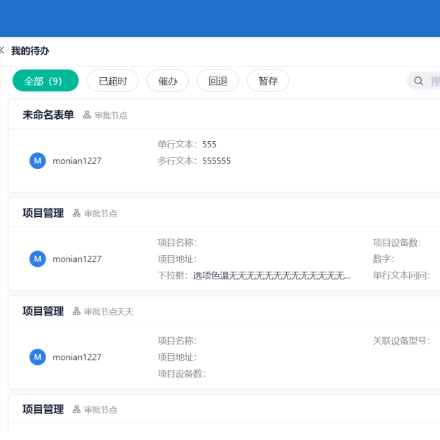Click avatar M in 关联设备型号 card
This screenshot has height=440, width=440.
click(38, 357)
